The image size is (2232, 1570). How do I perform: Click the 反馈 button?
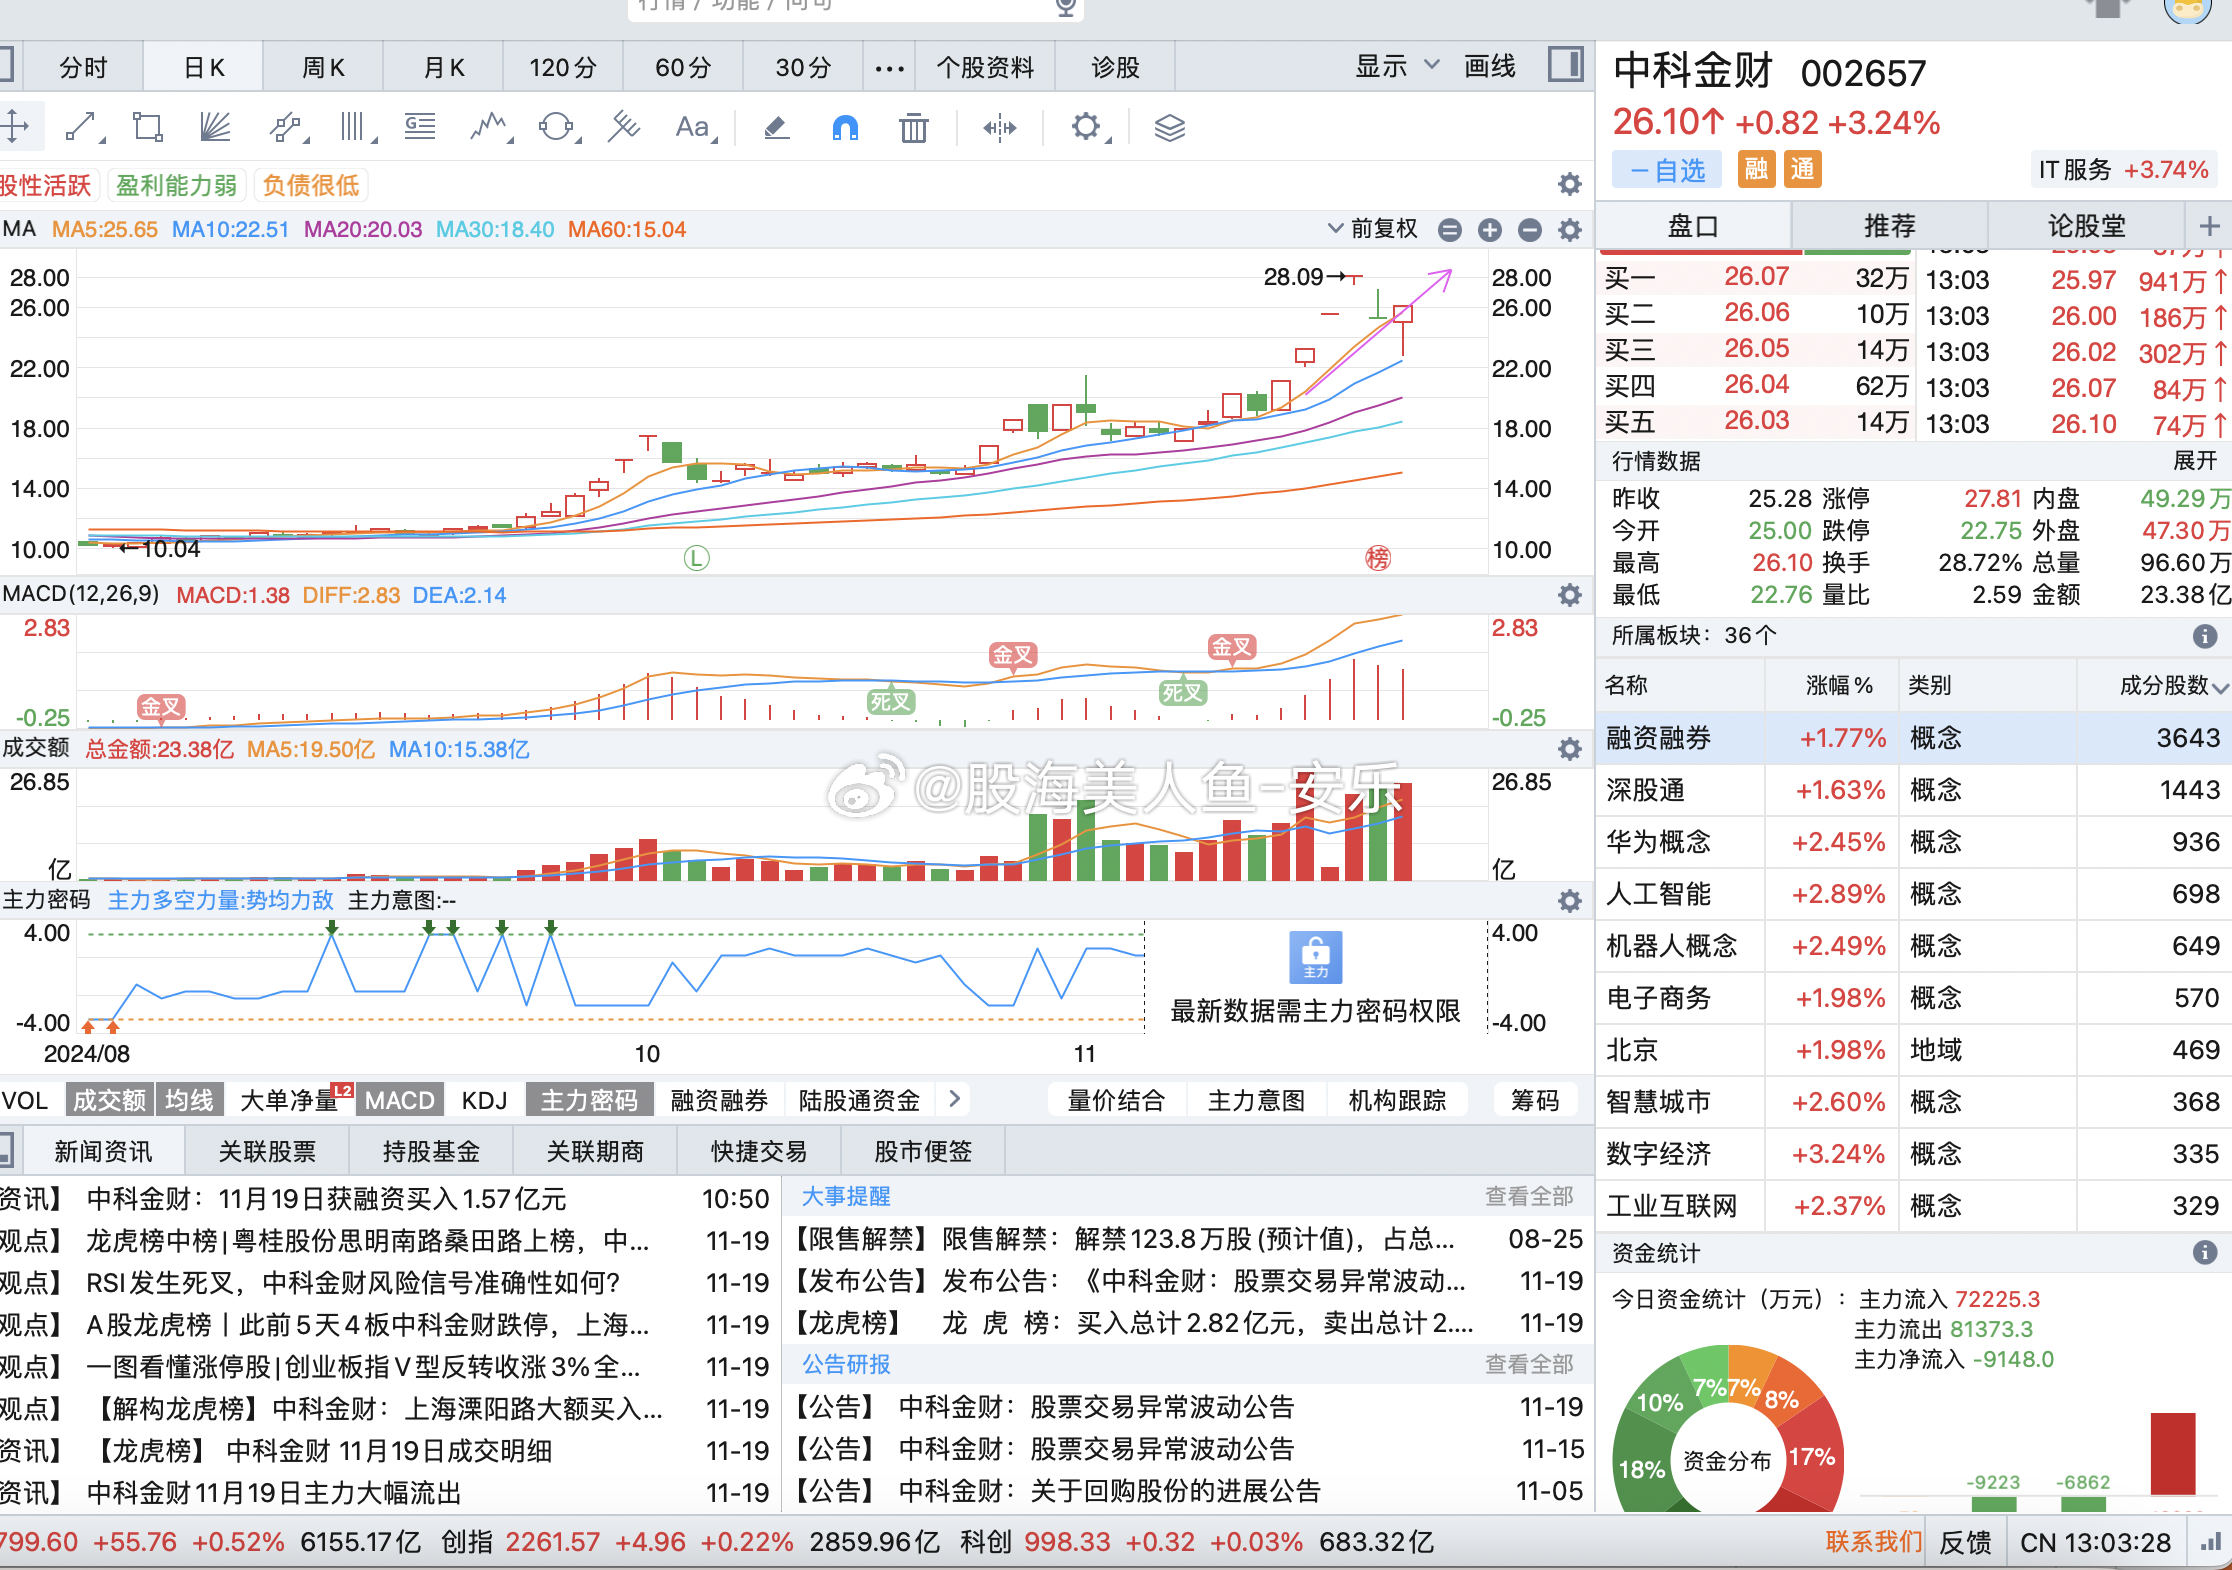(x=1965, y=1542)
